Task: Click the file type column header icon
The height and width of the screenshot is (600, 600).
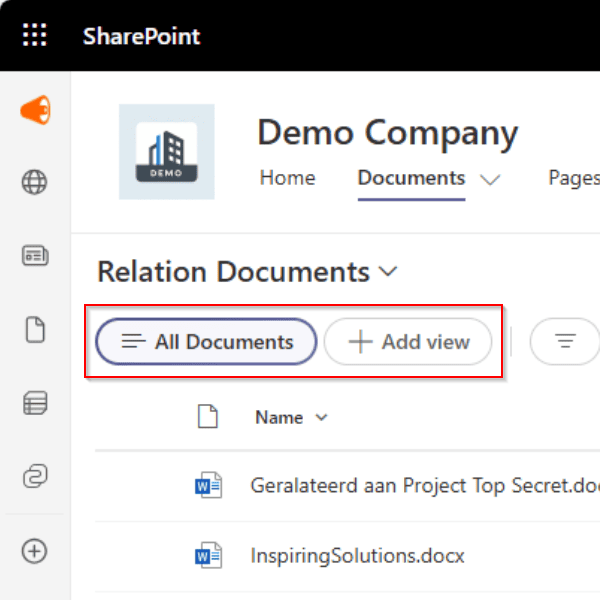Action: 207,417
